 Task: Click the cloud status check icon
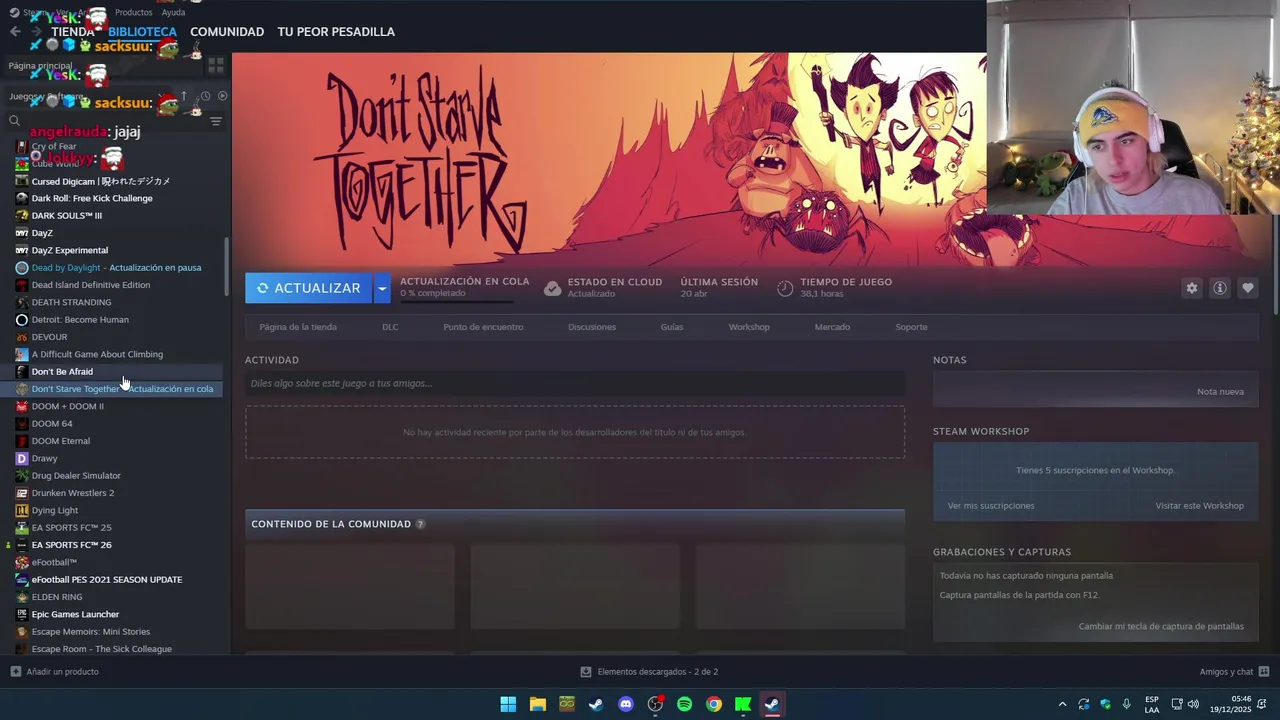[552, 288]
